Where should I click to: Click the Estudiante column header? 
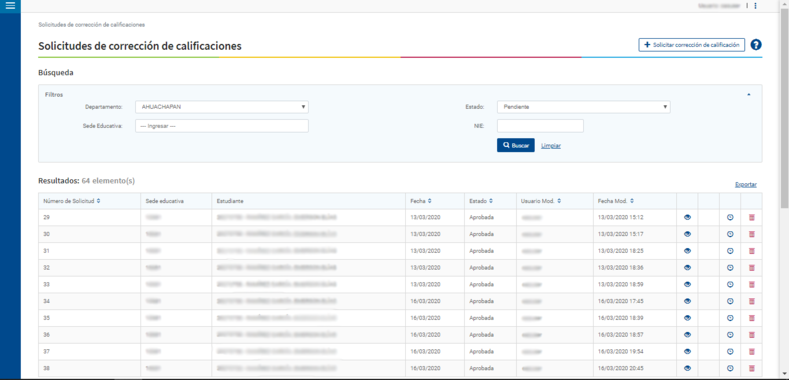230,201
